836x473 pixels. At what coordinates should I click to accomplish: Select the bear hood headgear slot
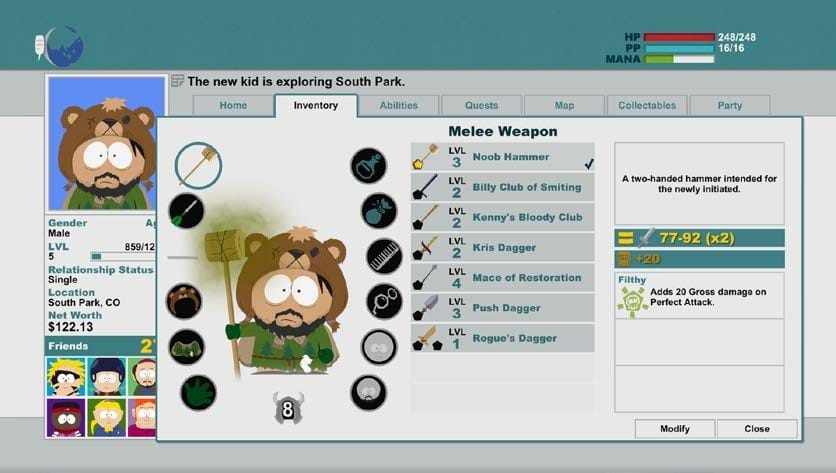[x=184, y=301]
